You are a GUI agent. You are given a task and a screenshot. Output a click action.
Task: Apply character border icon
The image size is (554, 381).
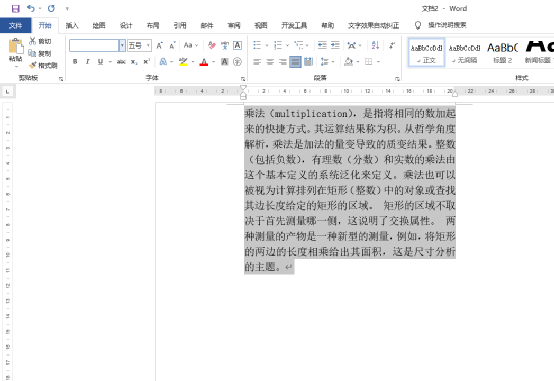[237, 46]
